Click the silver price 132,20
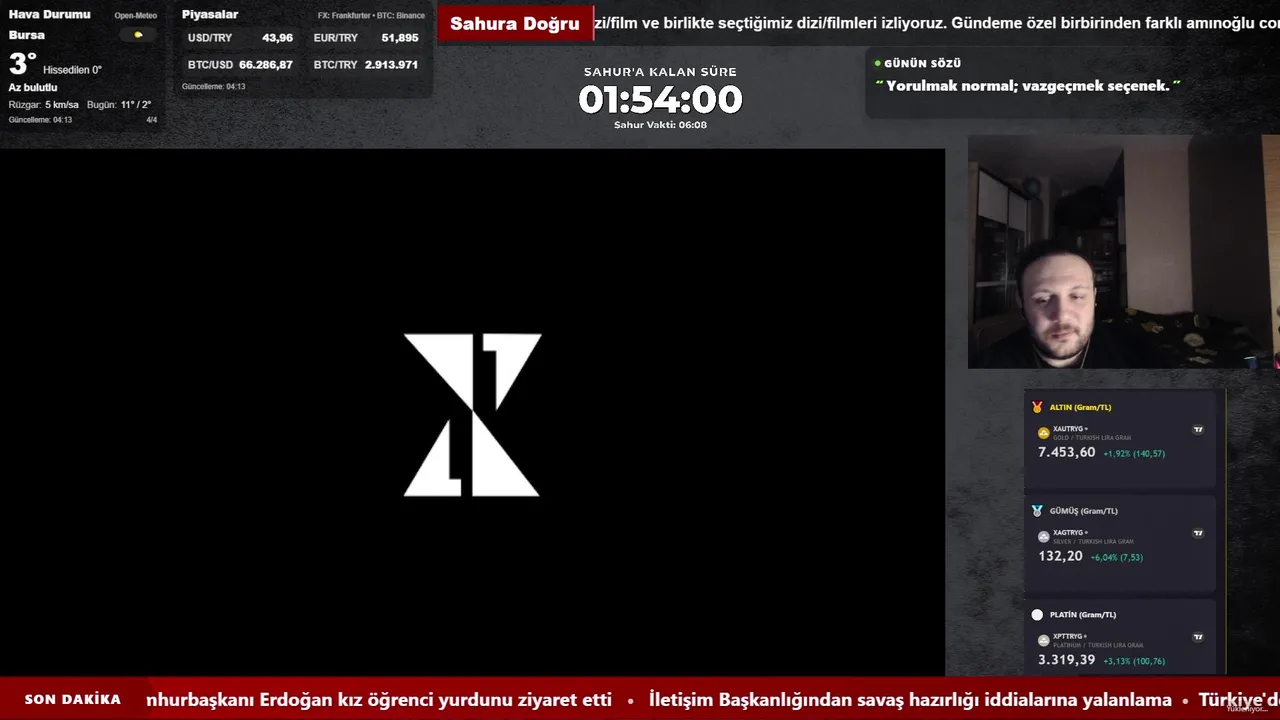The width and height of the screenshot is (1280, 720). click(x=1060, y=556)
